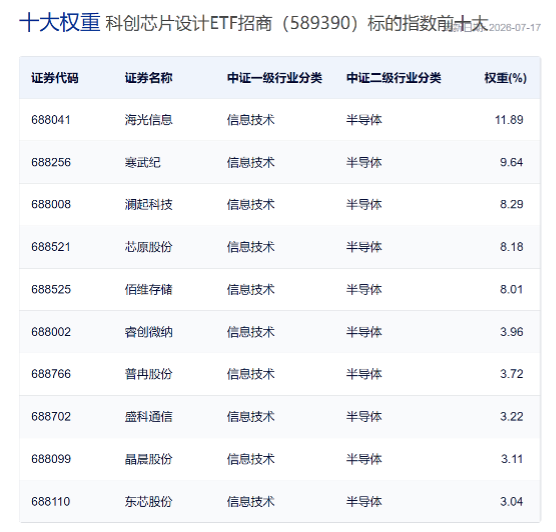Viewport: 556px width, 532px height.
Task: Click 信息技术 in the 睿创微纳 row
Action: point(251,332)
